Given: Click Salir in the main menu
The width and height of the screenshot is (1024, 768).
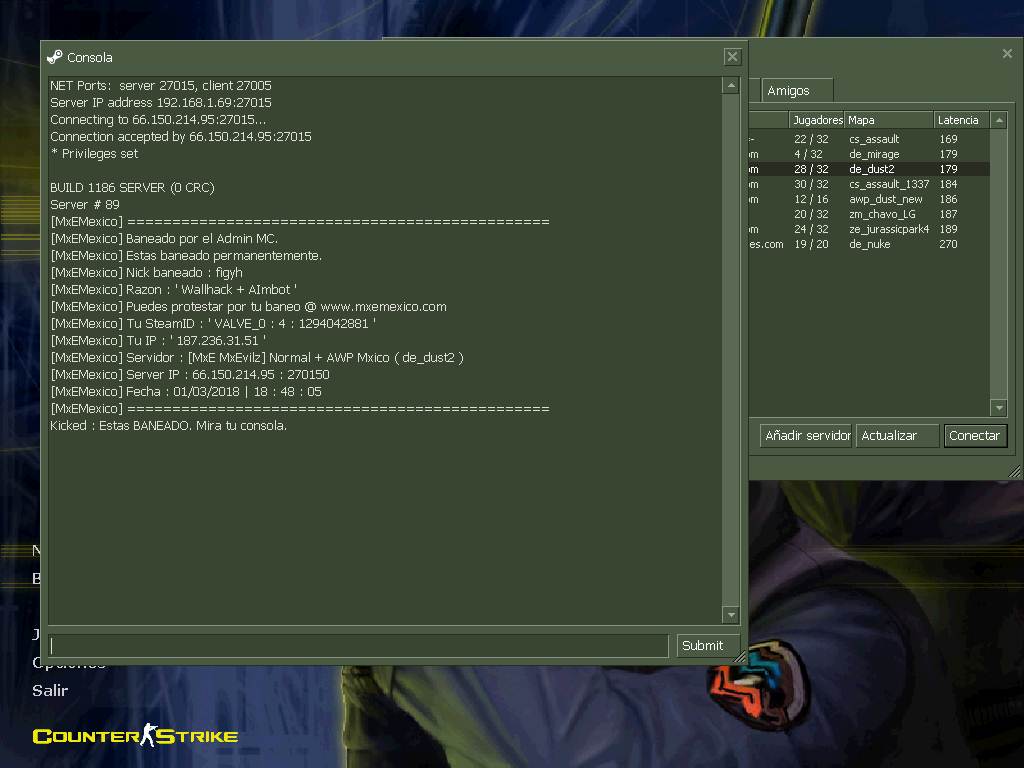Looking at the screenshot, I should (50, 690).
